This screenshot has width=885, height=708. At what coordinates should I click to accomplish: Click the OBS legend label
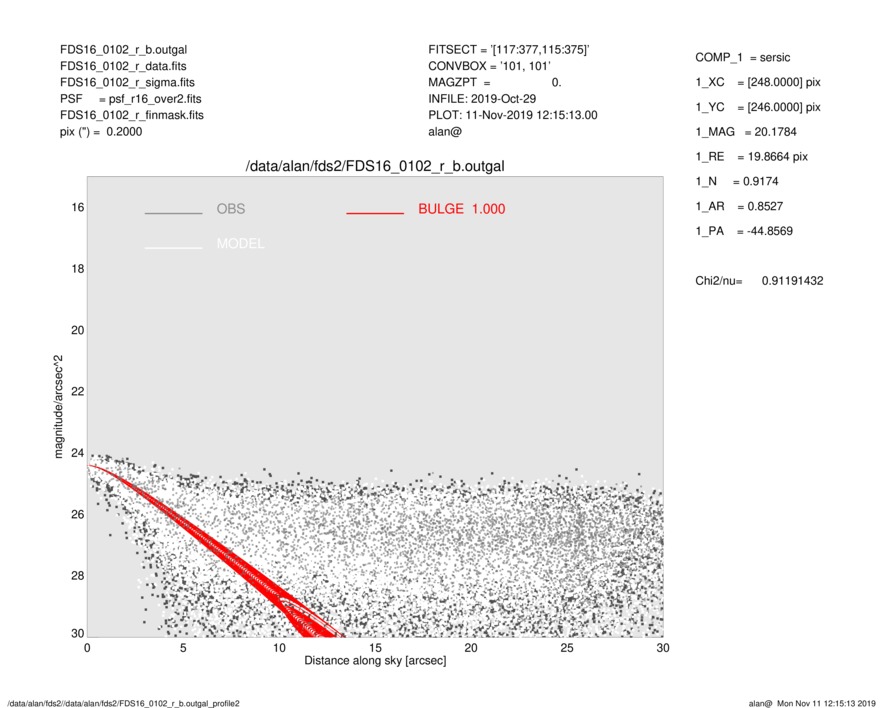point(230,209)
